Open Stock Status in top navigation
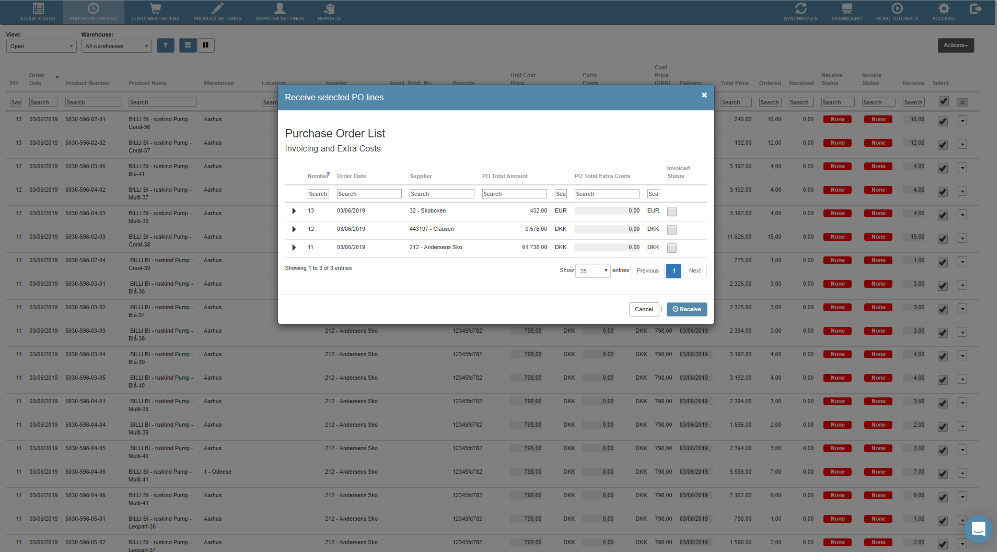Image resolution: width=1000 pixels, height=552 pixels. click(39, 11)
